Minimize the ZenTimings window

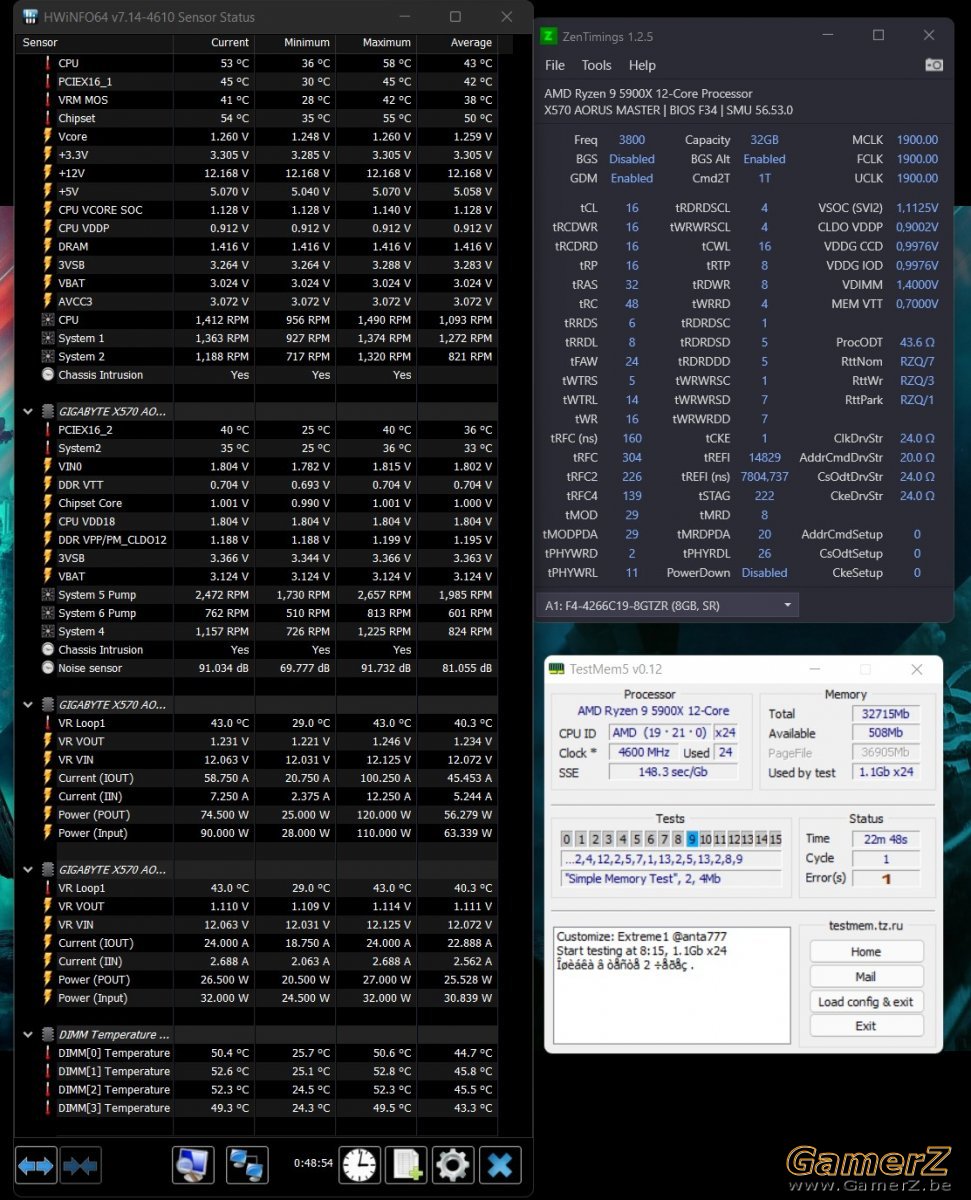pos(829,36)
